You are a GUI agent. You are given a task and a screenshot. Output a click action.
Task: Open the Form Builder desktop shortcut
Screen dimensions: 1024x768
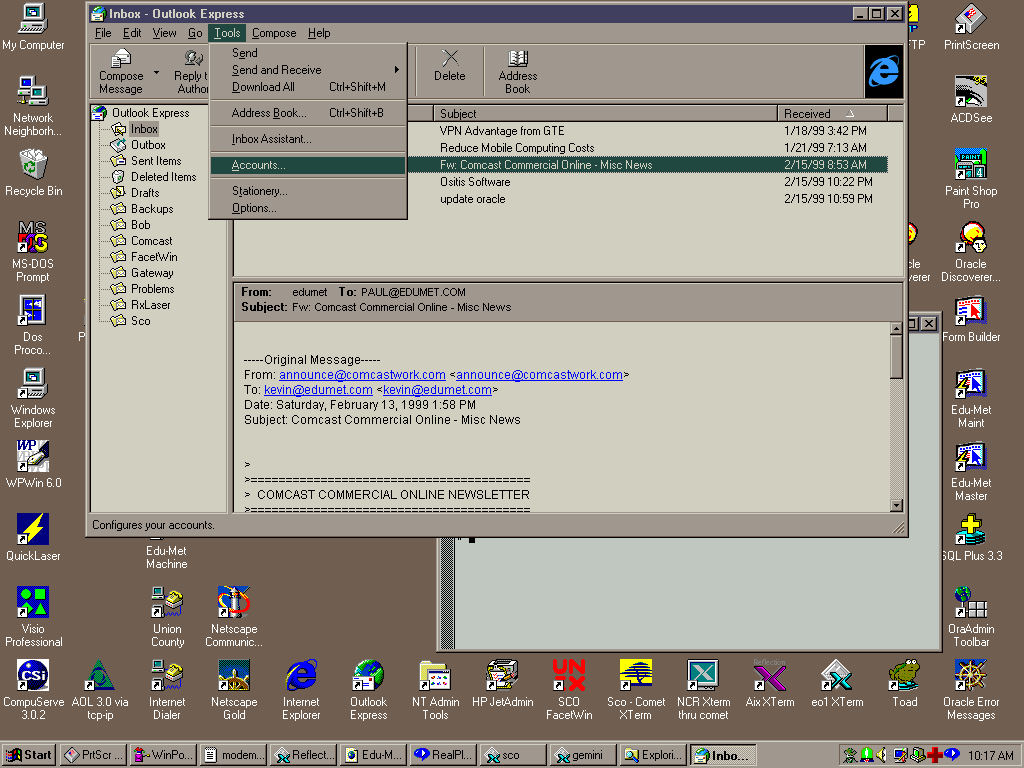click(x=971, y=319)
